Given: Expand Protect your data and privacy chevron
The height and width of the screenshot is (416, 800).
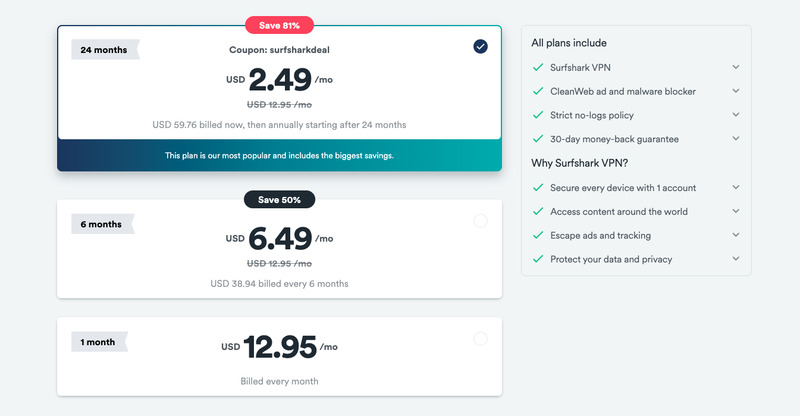Looking at the screenshot, I should pyautogui.click(x=736, y=259).
